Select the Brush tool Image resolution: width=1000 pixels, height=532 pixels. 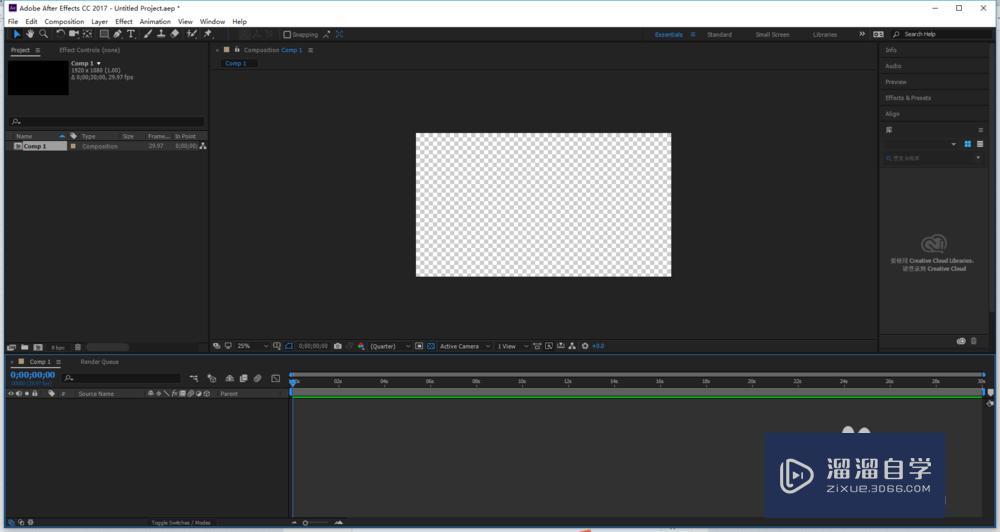click(147, 34)
